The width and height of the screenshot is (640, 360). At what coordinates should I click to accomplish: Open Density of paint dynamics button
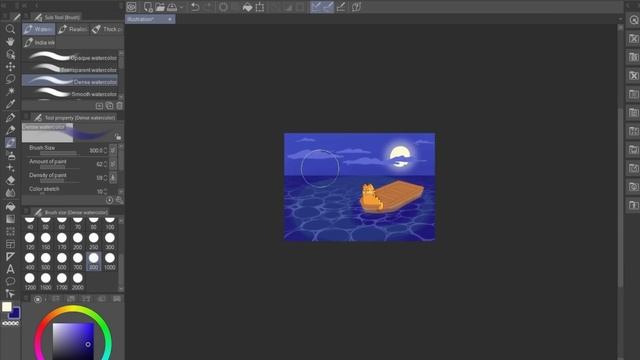click(113, 178)
